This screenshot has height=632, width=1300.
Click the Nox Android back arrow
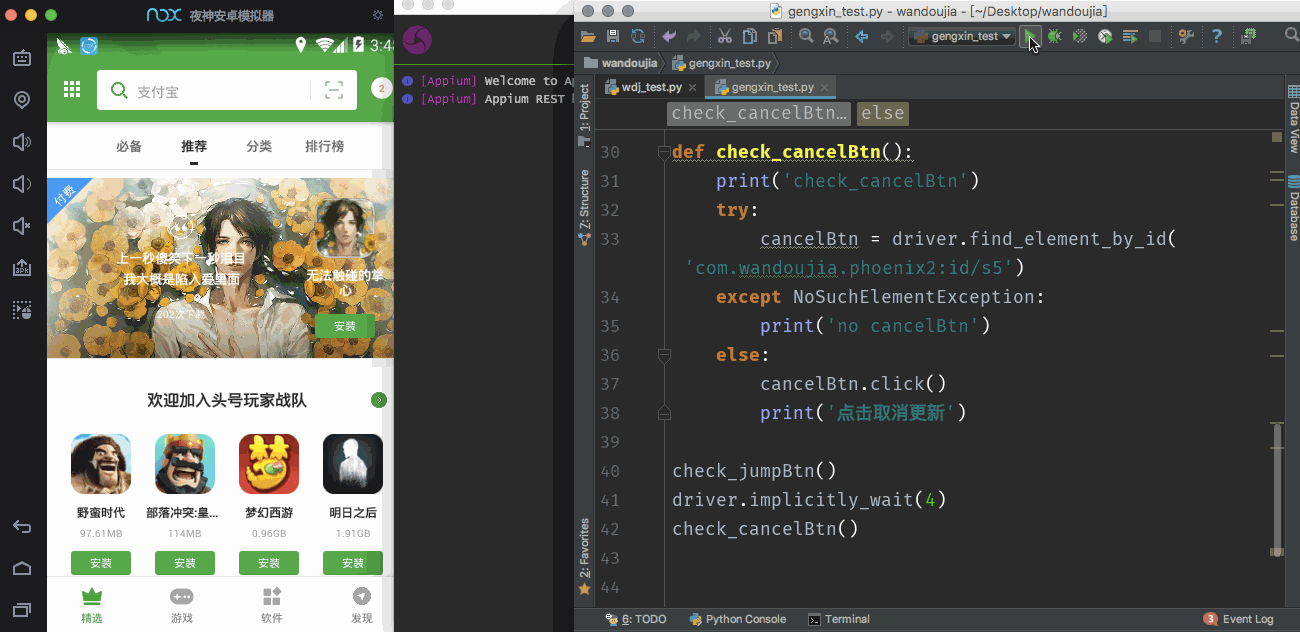pyautogui.click(x=22, y=527)
